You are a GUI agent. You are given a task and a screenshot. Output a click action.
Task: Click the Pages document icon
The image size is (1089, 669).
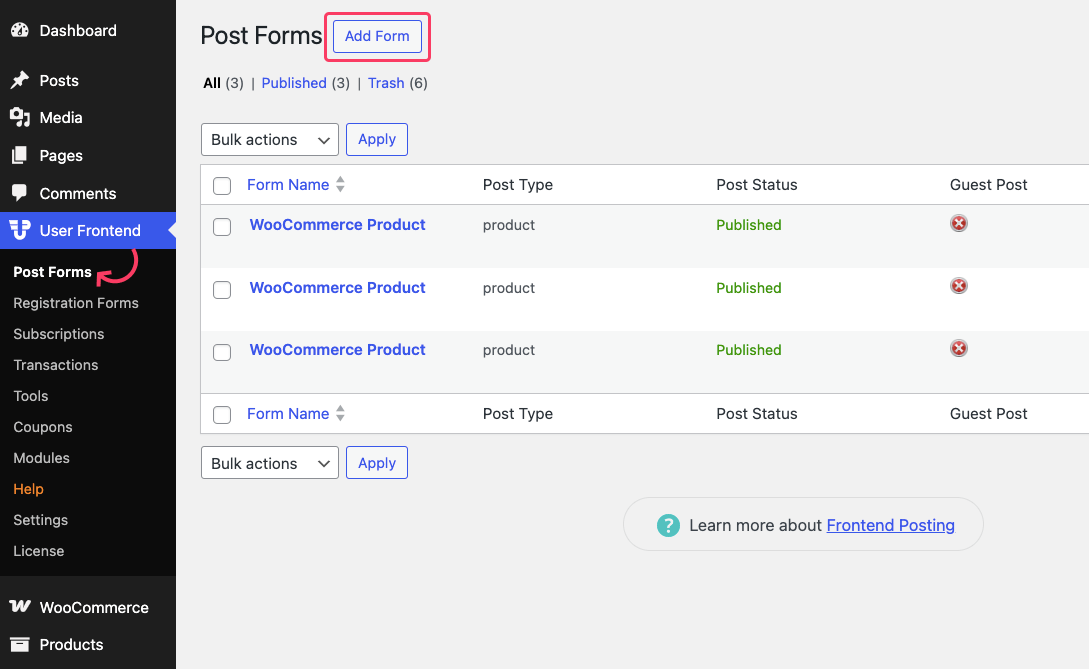click(20, 155)
